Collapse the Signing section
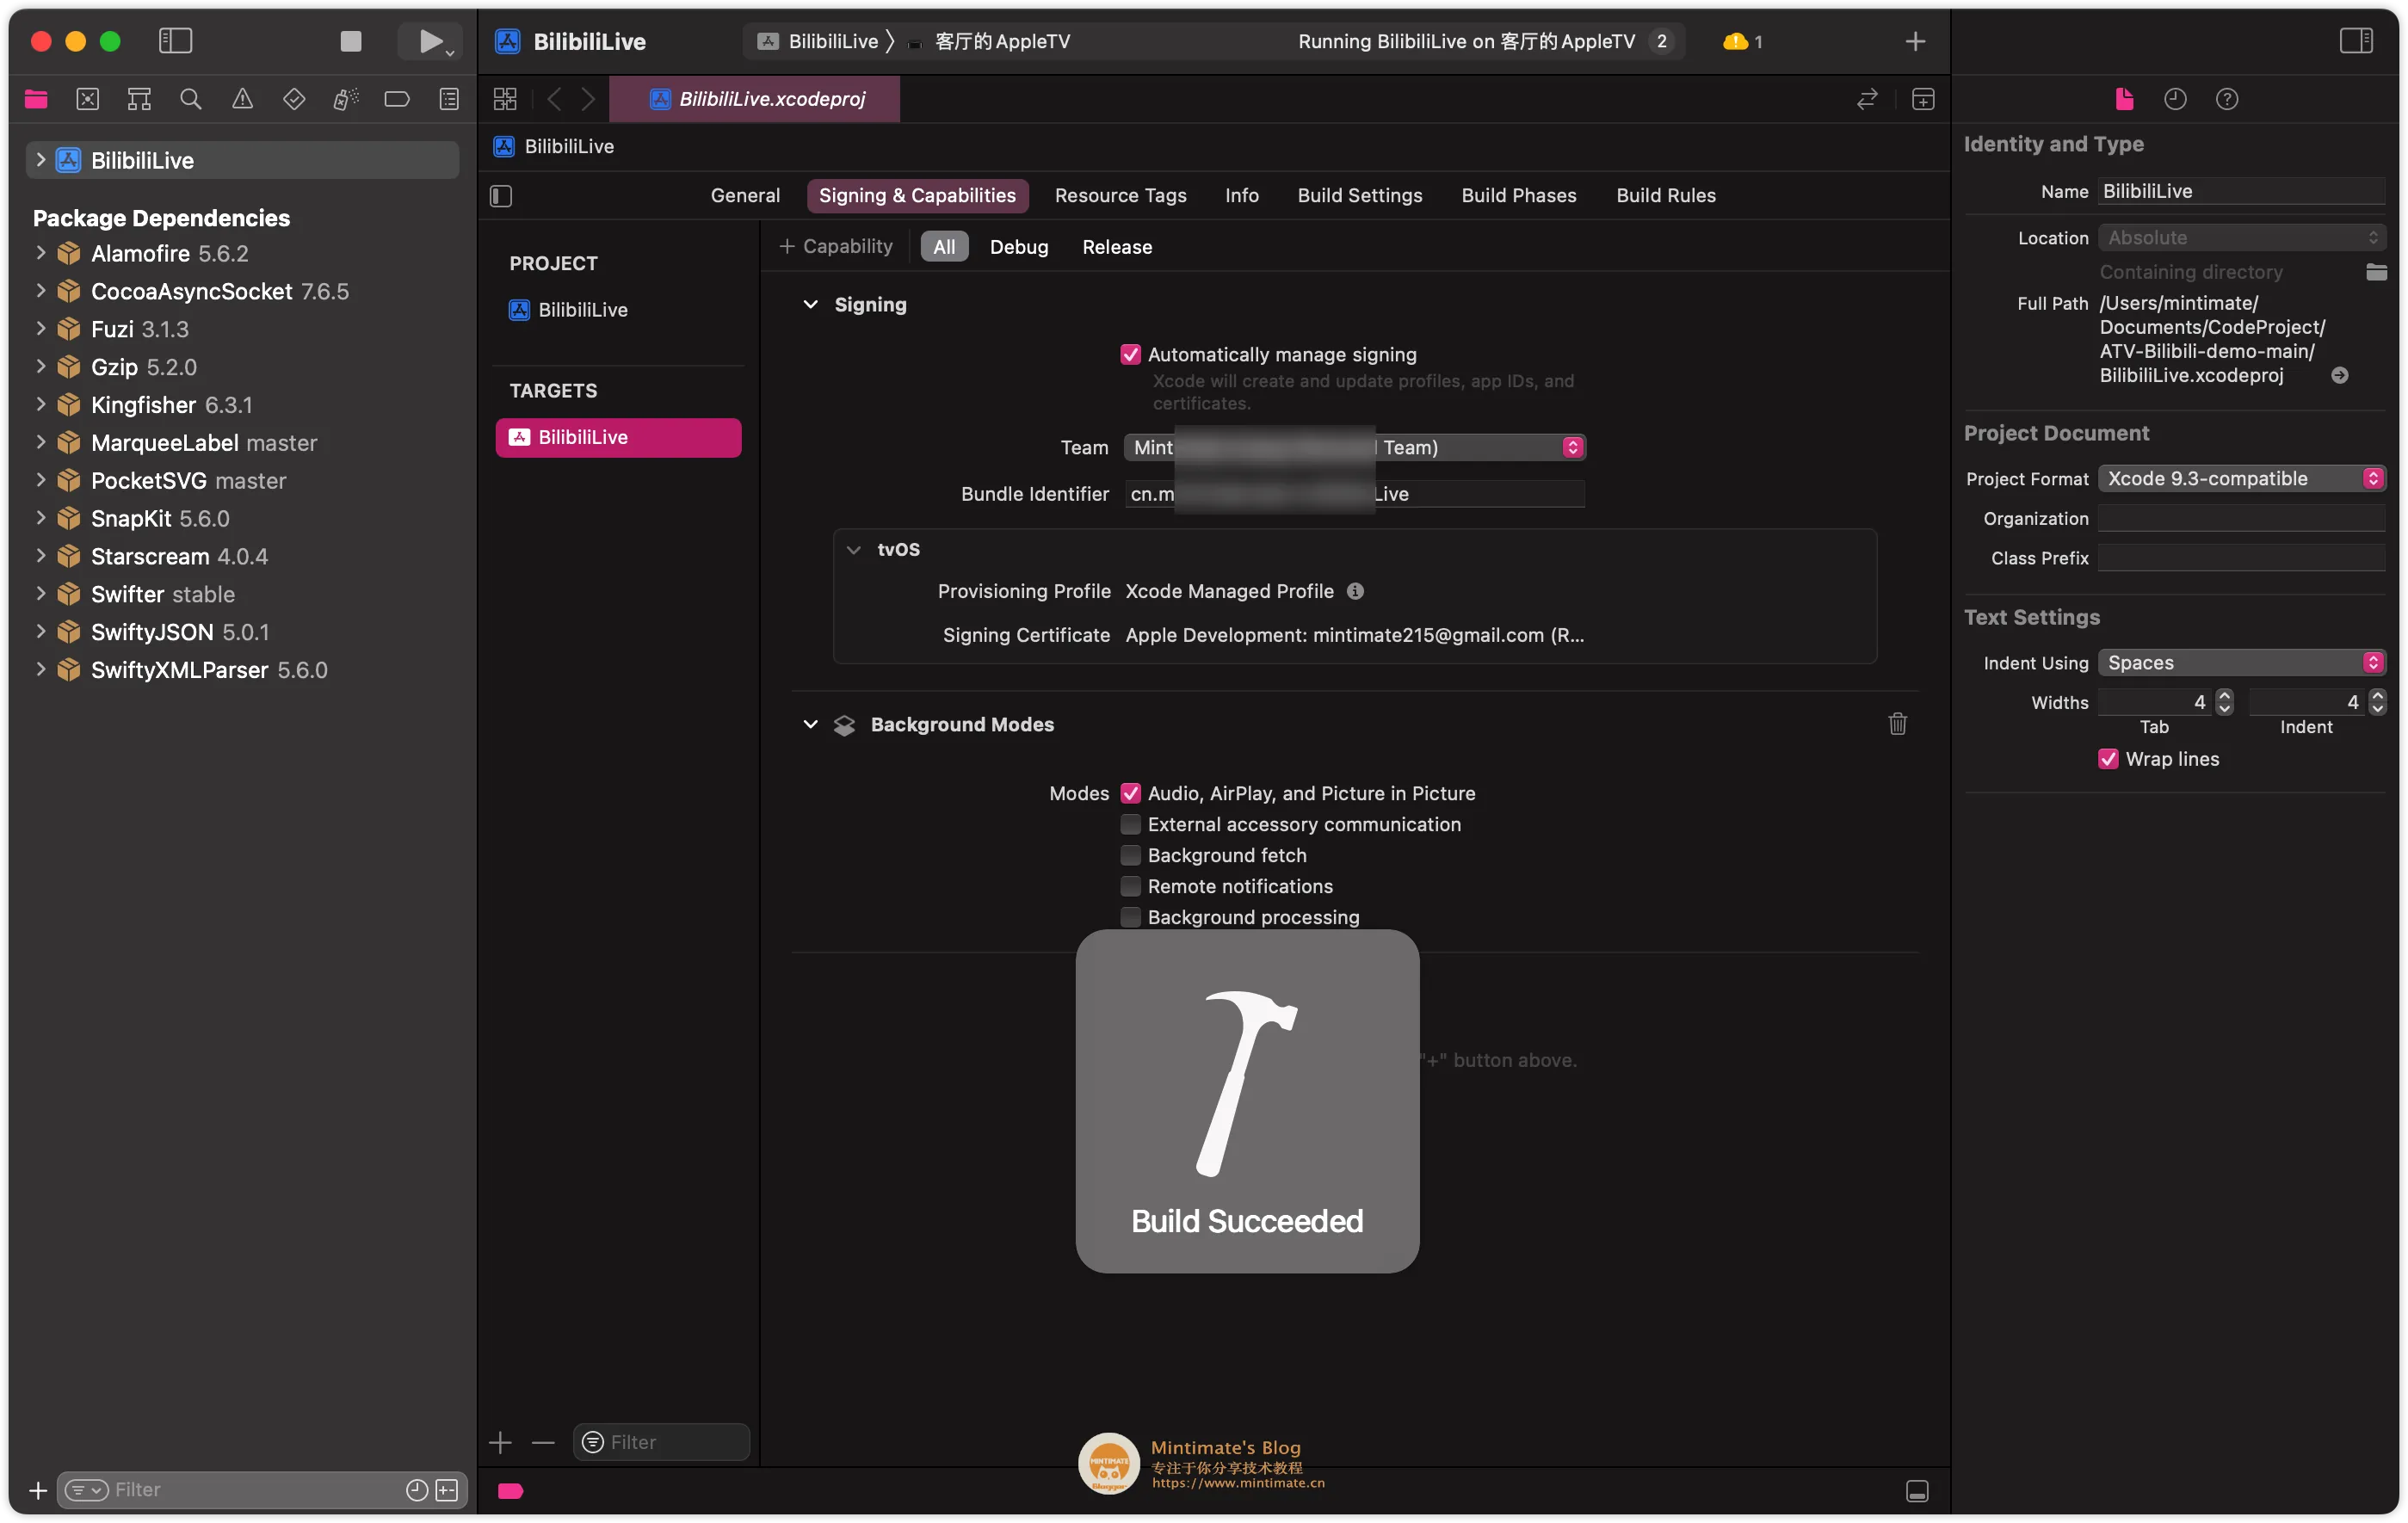Image resolution: width=2408 pixels, height=1523 pixels. tap(810, 304)
